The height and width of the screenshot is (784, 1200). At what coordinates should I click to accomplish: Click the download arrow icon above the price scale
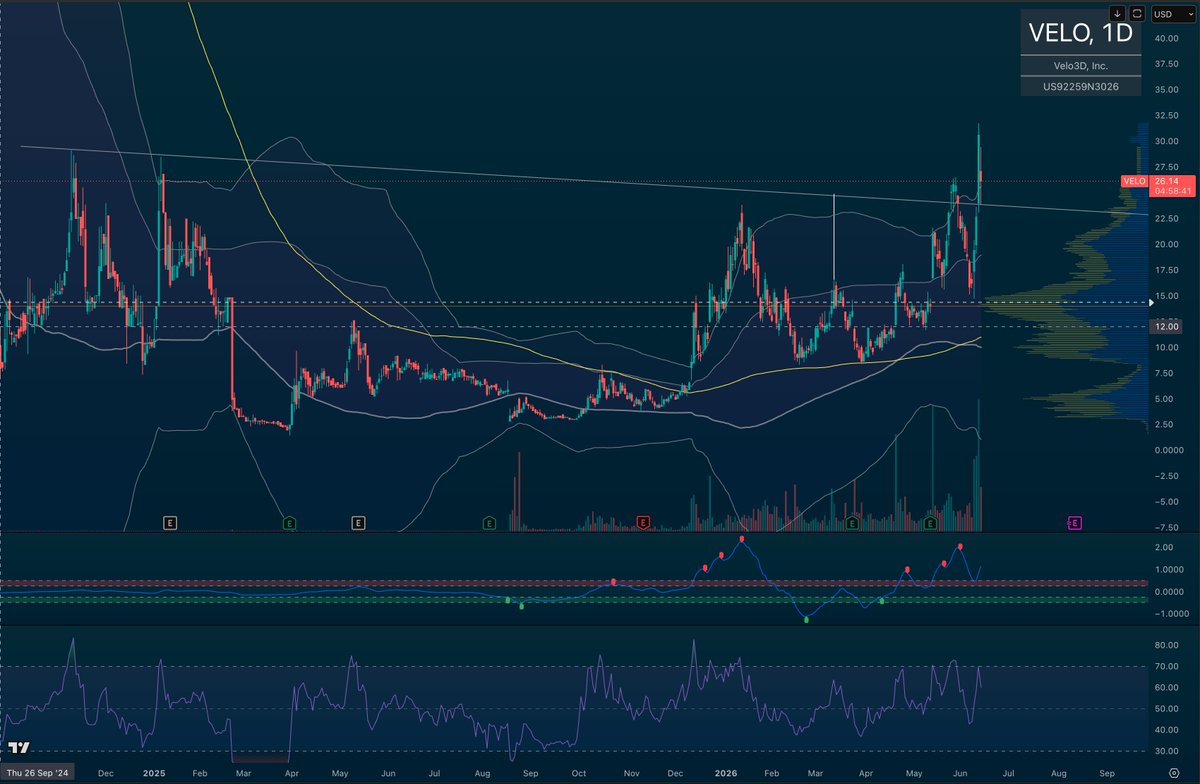[x=1116, y=13]
